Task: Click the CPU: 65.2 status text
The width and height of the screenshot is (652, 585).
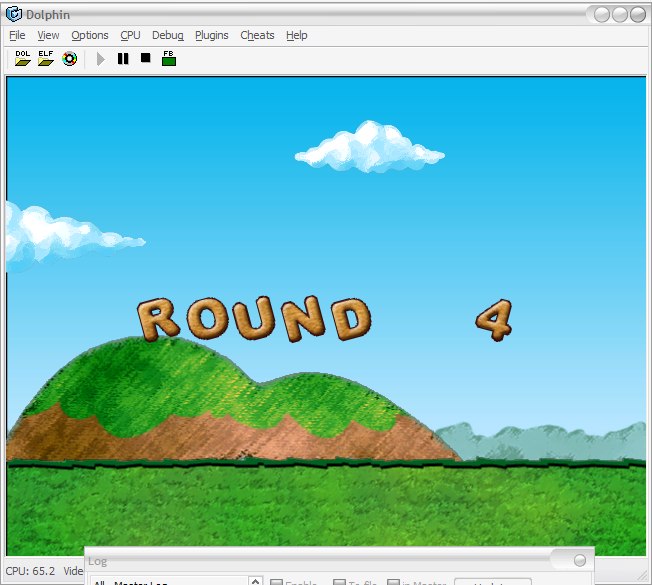Action: (30, 571)
